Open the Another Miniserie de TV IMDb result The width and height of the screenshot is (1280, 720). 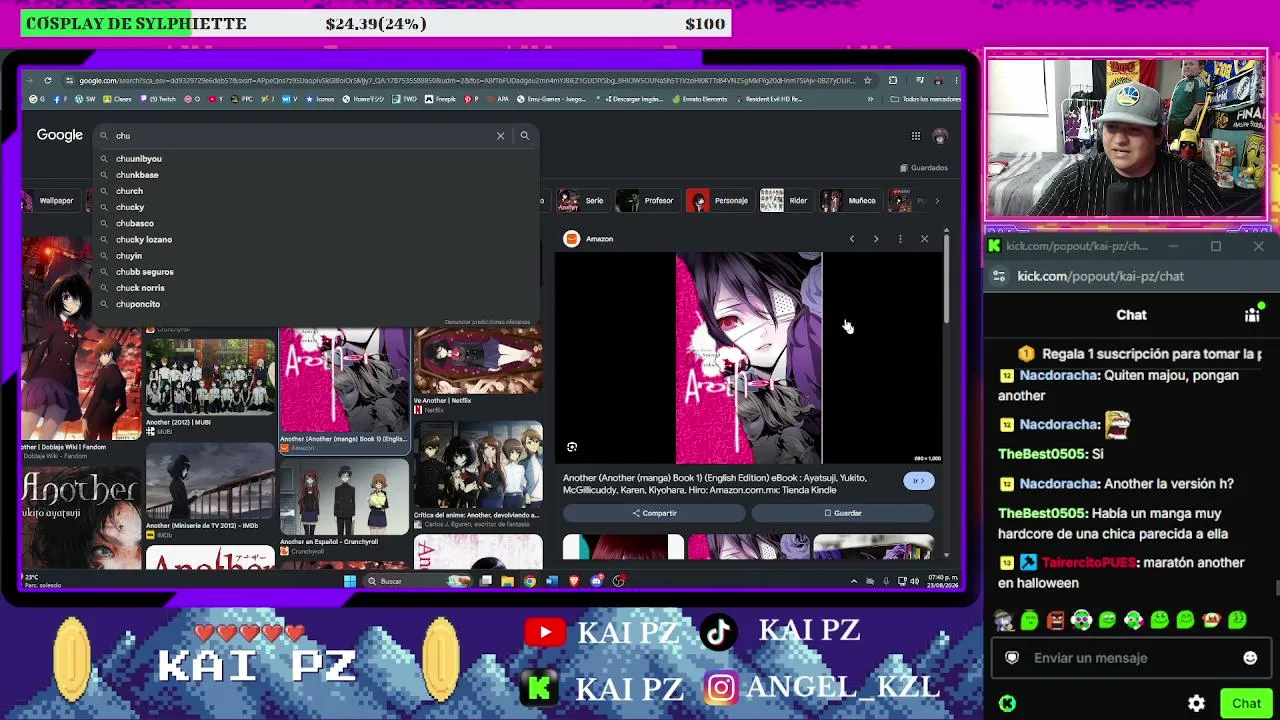[210, 491]
